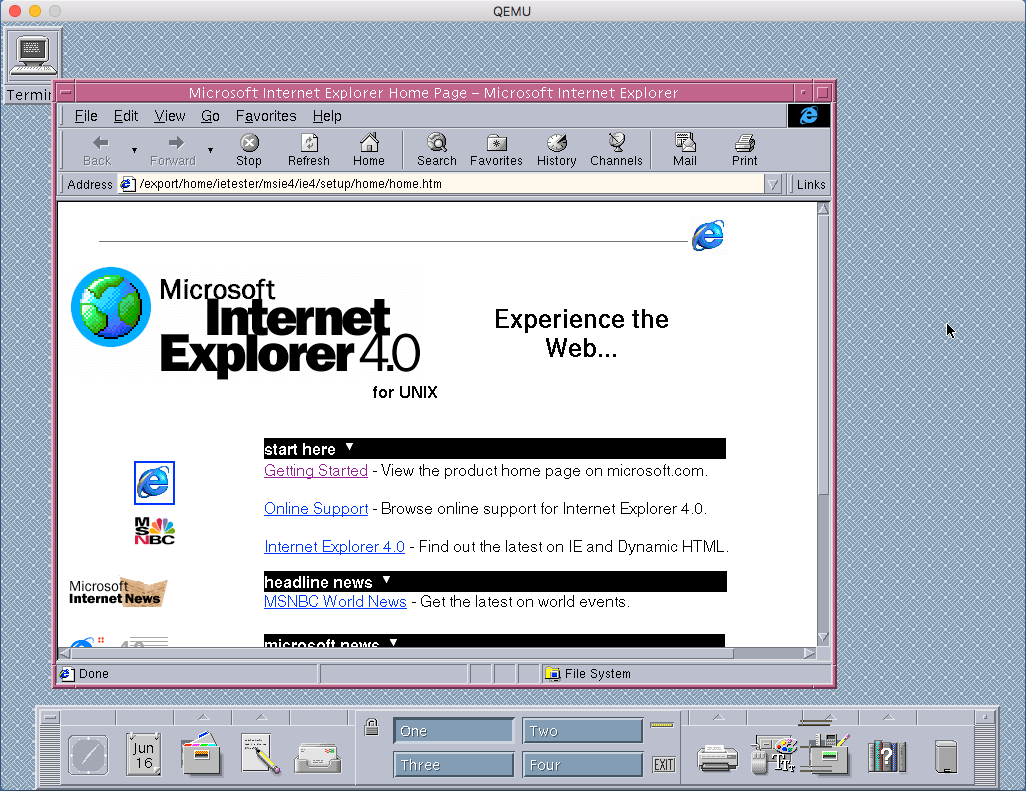Image resolution: width=1026 pixels, height=791 pixels.
Task: Open the Application Manager icon
Action: point(828,754)
